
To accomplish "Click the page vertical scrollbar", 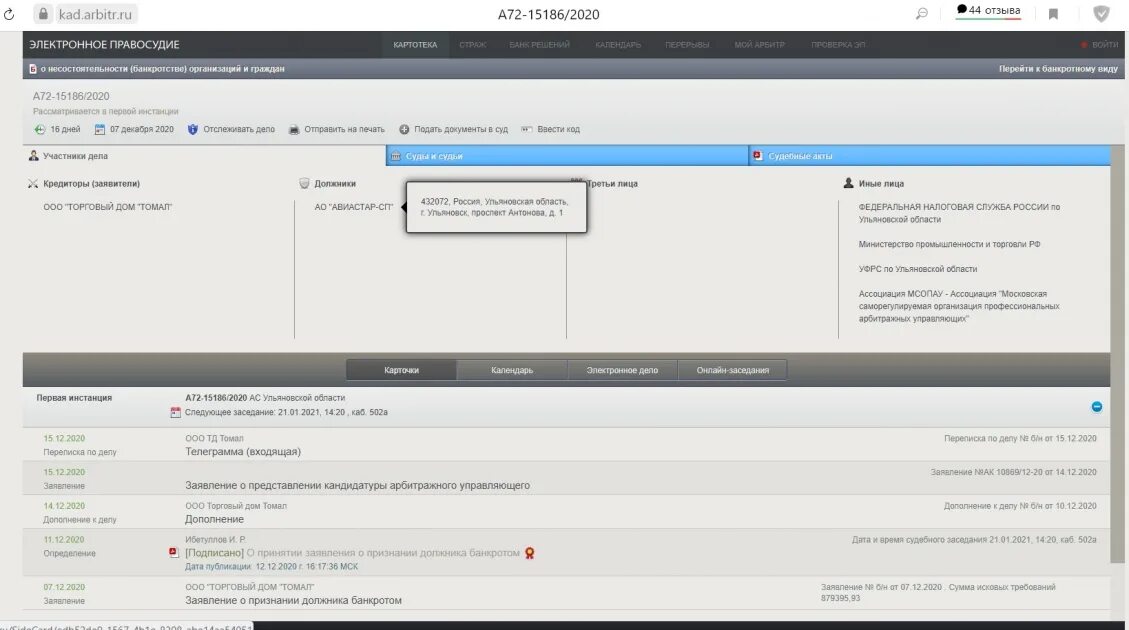I will [x=1117, y=353].
